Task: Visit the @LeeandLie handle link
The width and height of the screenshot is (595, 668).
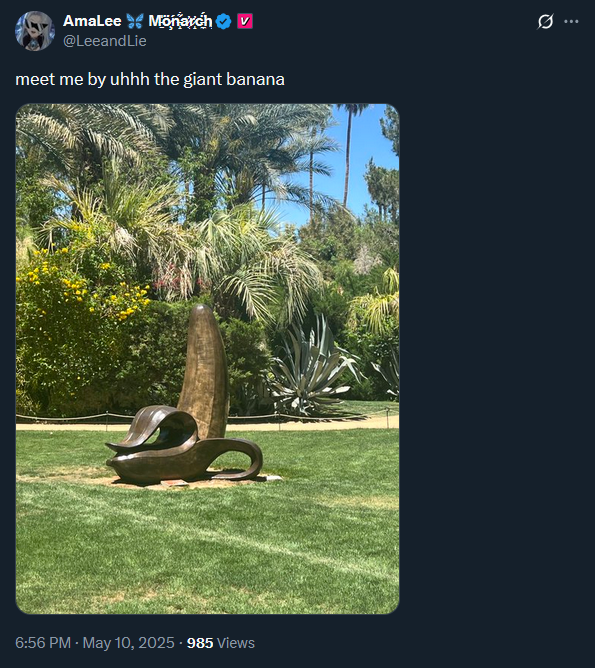Action: coord(105,41)
